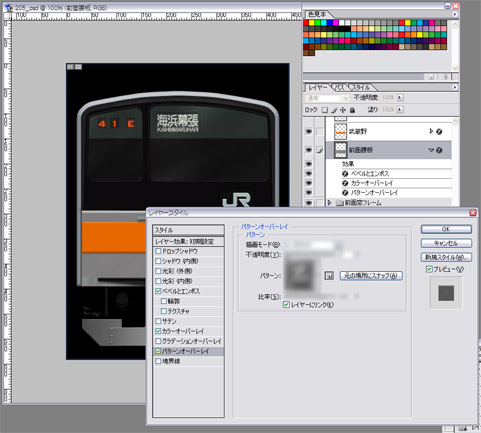481x433 pixels.
Task: Click the effects icon on 武蔵野 layer
Action: [439, 132]
